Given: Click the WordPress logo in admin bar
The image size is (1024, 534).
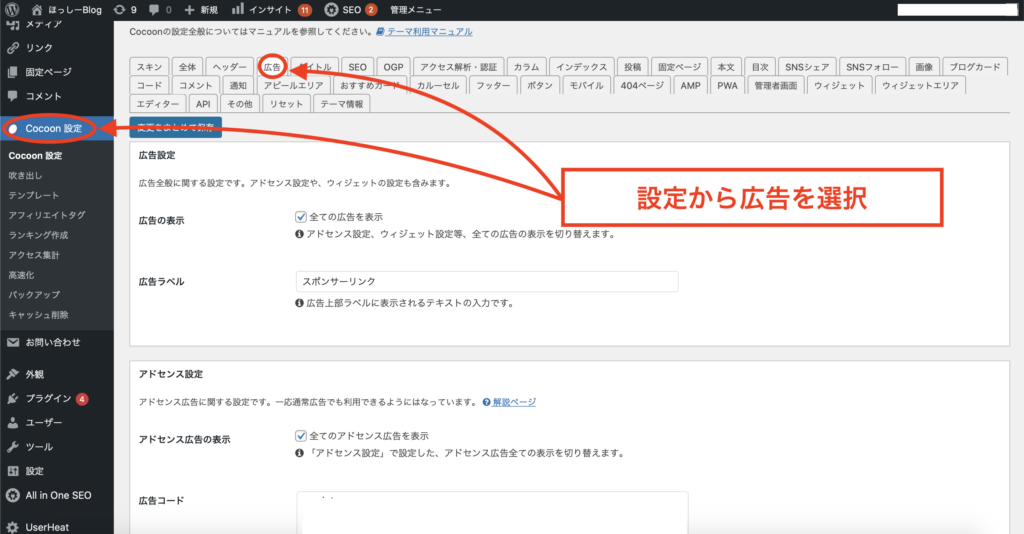Looking at the screenshot, I should [x=12, y=10].
